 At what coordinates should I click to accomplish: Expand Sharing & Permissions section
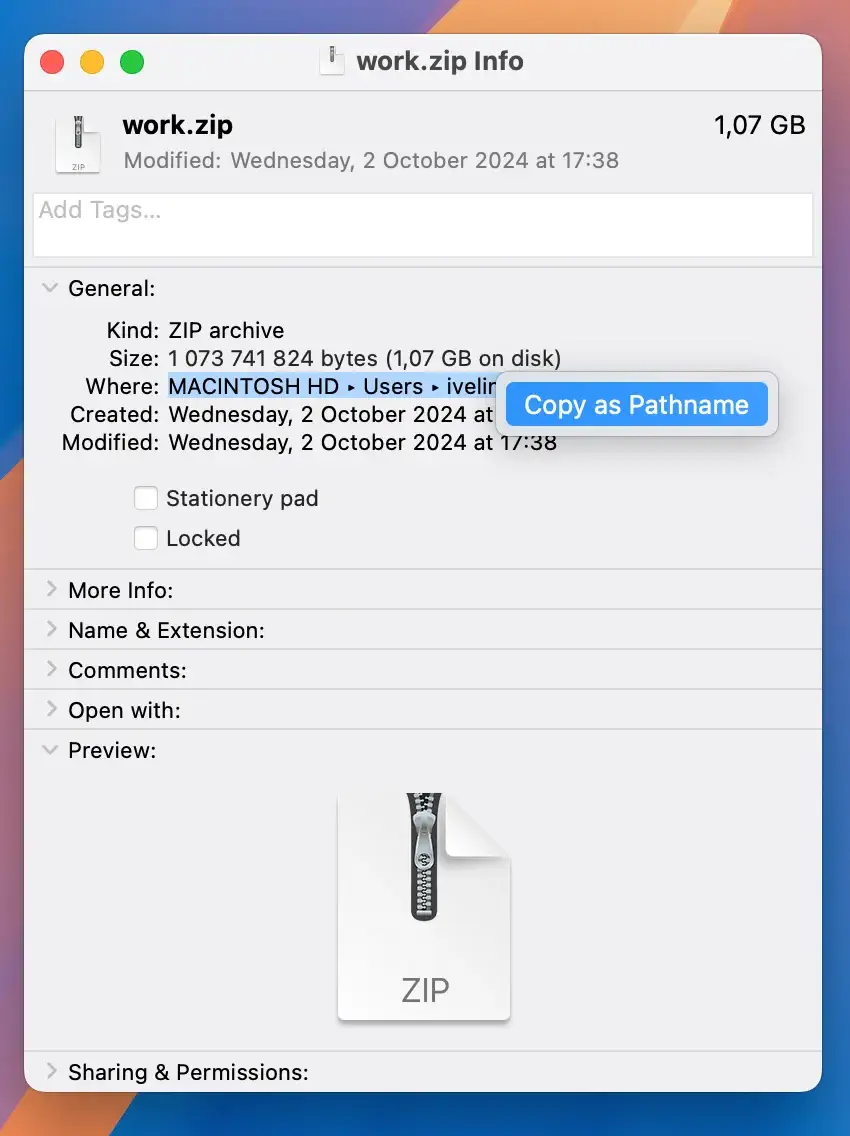(x=51, y=1071)
